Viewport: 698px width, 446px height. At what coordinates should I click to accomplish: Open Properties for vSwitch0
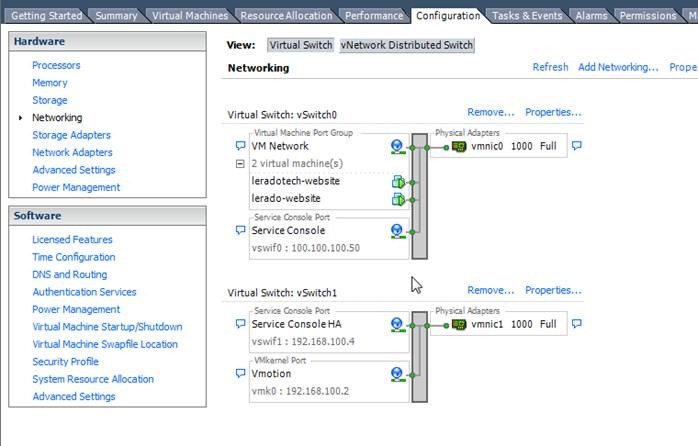tap(553, 112)
